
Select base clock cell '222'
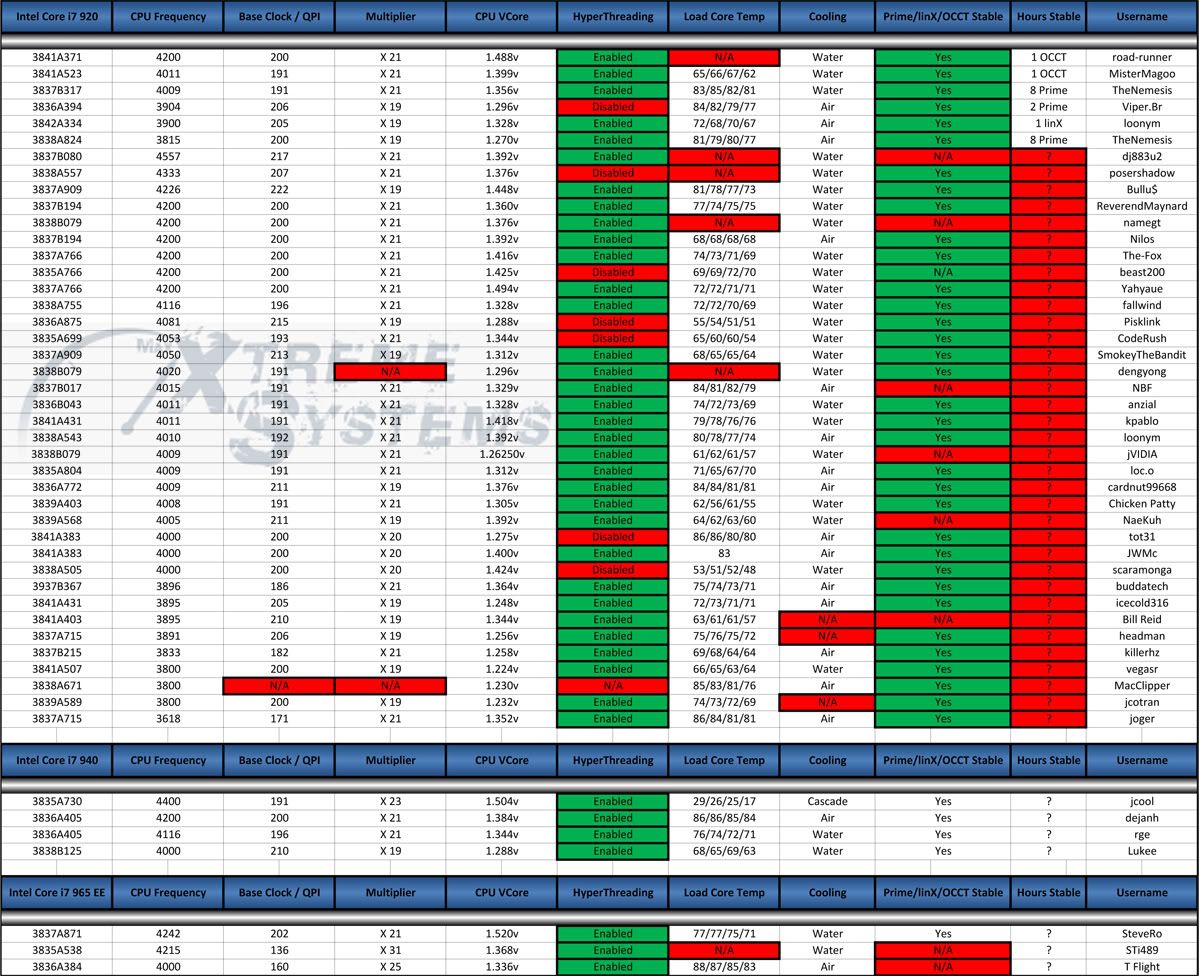[279, 189]
